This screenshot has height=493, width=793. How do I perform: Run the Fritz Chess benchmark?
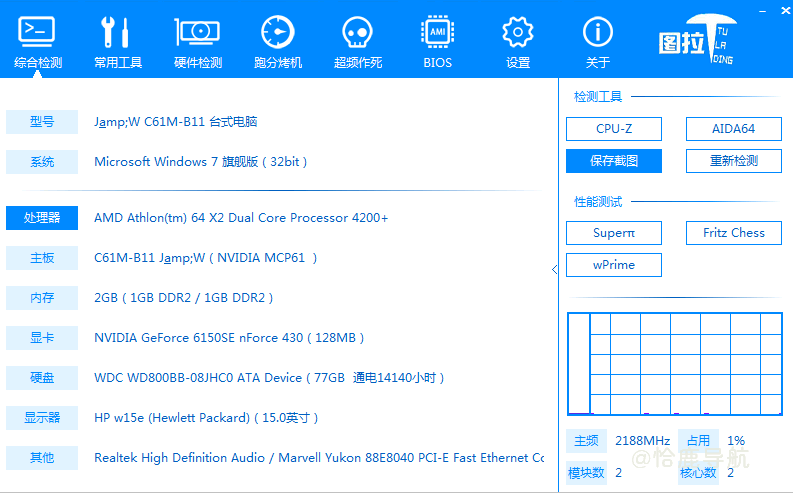(x=733, y=233)
